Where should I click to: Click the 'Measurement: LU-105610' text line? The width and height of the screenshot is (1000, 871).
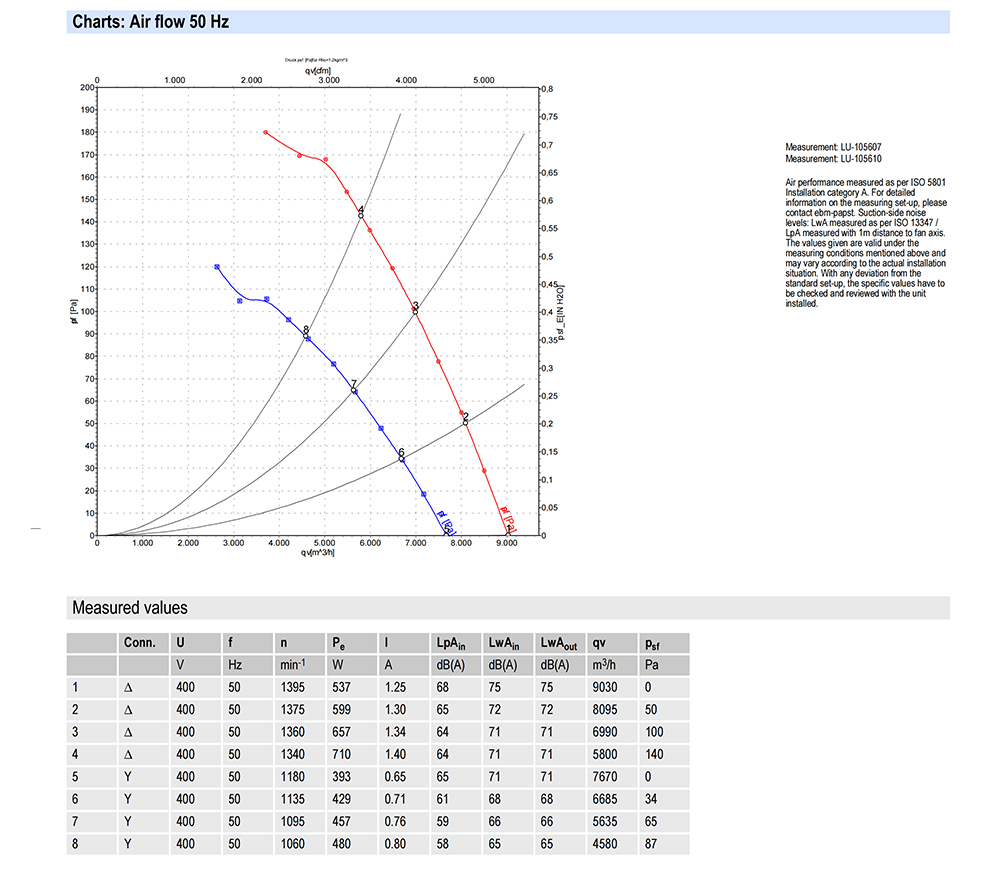833,158
